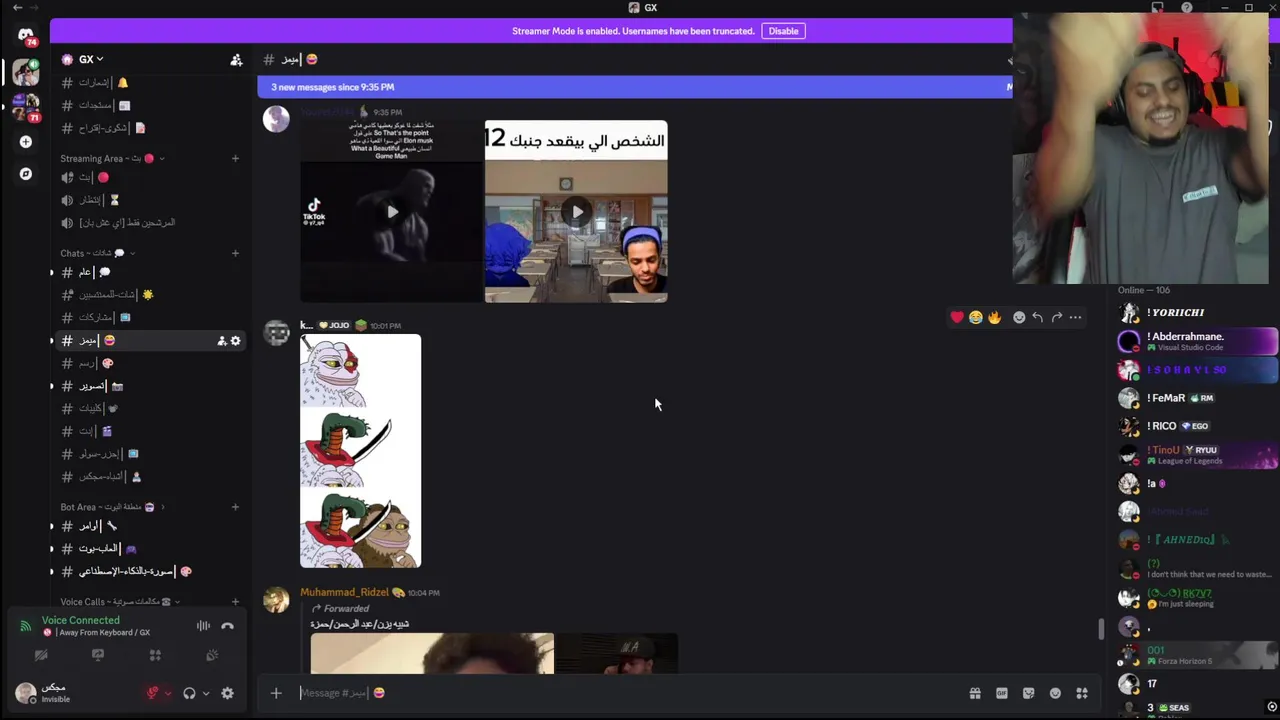Open emoji picker in message bar

[1055, 693]
